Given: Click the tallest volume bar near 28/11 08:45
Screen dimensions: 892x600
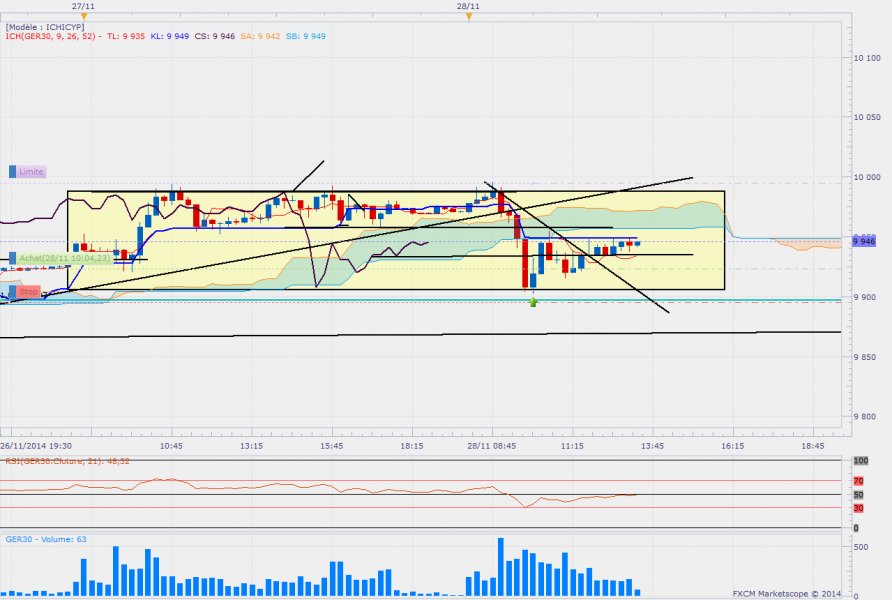Looking at the screenshot, I should [x=500, y=566].
